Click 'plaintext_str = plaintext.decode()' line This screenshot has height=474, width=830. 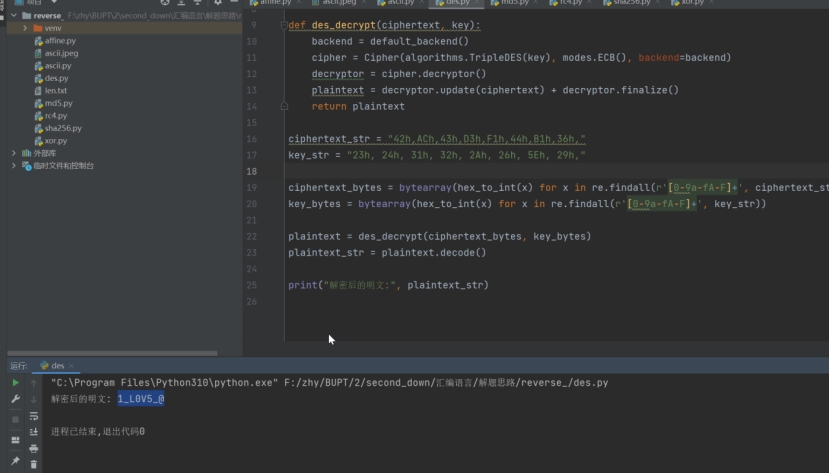(x=387, y=253)
